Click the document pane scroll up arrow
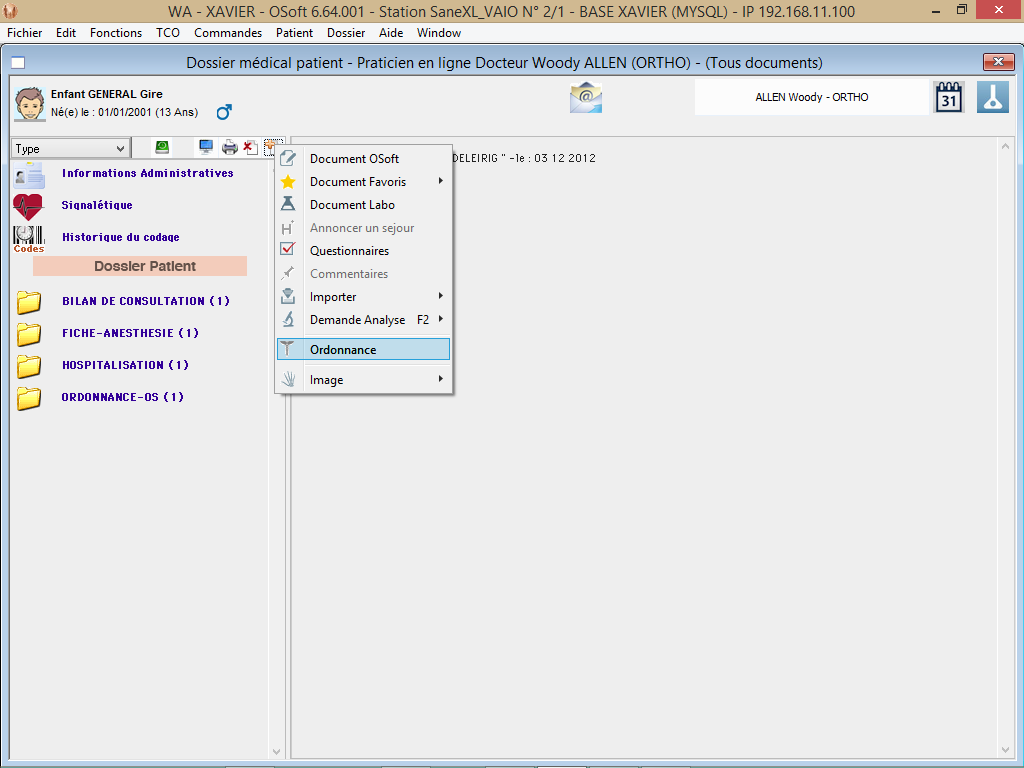Viewport: 1024px width, 768px height. click(1006, 146)
